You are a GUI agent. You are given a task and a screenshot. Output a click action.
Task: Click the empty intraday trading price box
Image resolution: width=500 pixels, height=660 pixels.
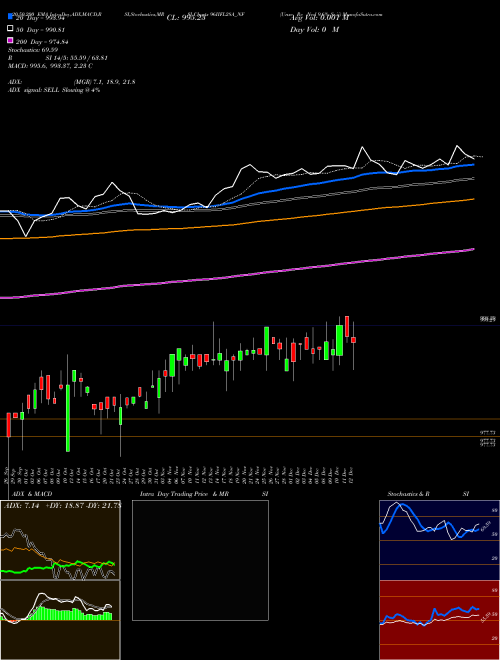200,560
